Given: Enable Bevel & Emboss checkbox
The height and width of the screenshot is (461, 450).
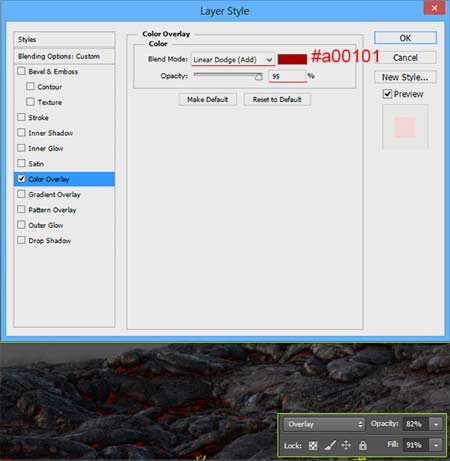Looking at the screenshot, I should pyautogui.click(x=21, y=71).
